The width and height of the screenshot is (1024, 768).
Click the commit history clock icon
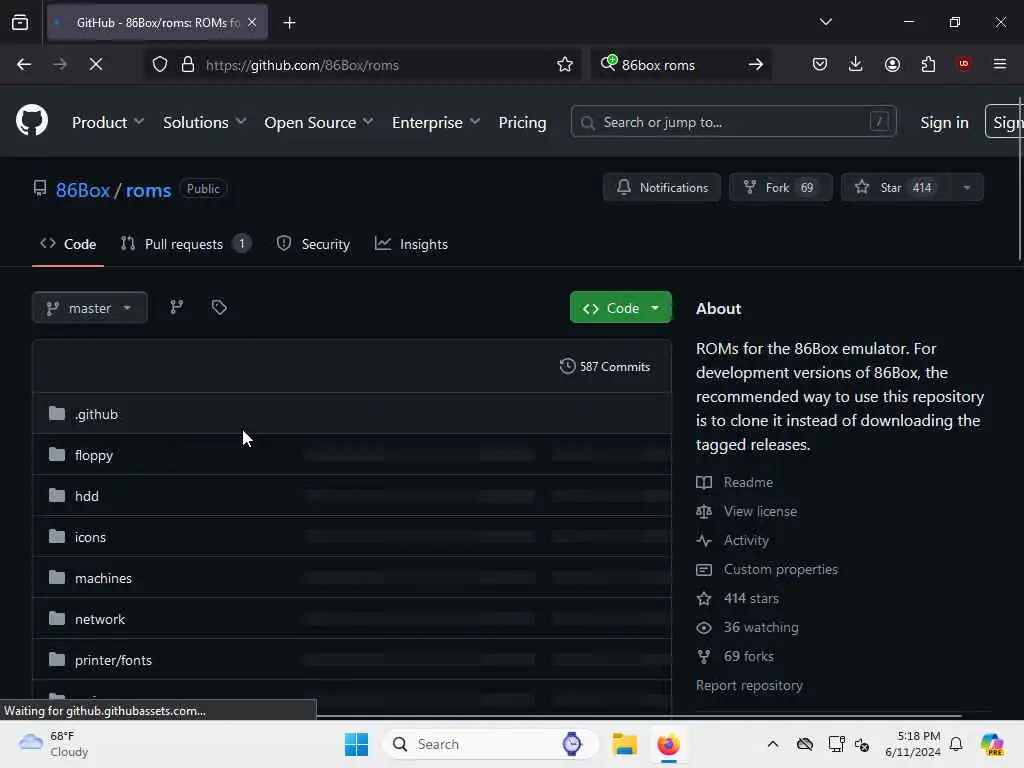click(x=568, y=366)
